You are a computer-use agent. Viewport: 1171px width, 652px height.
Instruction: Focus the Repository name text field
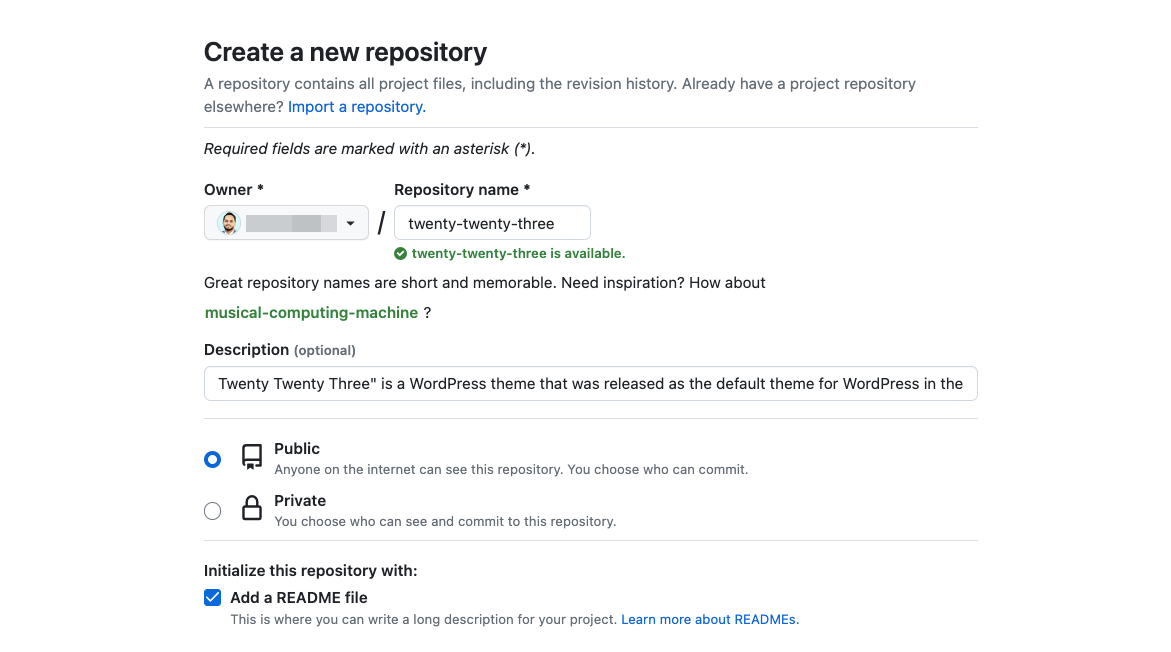[492, 223]
